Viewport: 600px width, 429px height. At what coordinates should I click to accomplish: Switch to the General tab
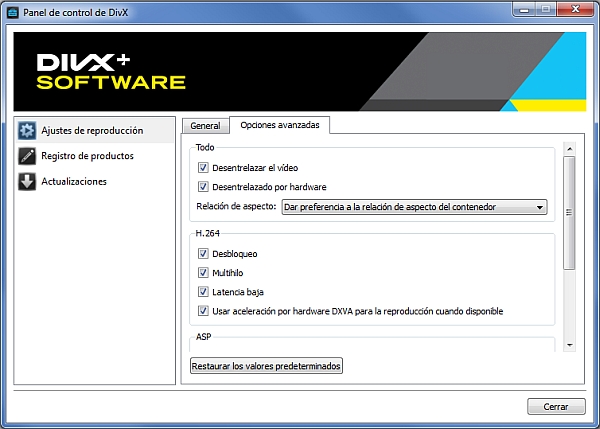[205, 126]
